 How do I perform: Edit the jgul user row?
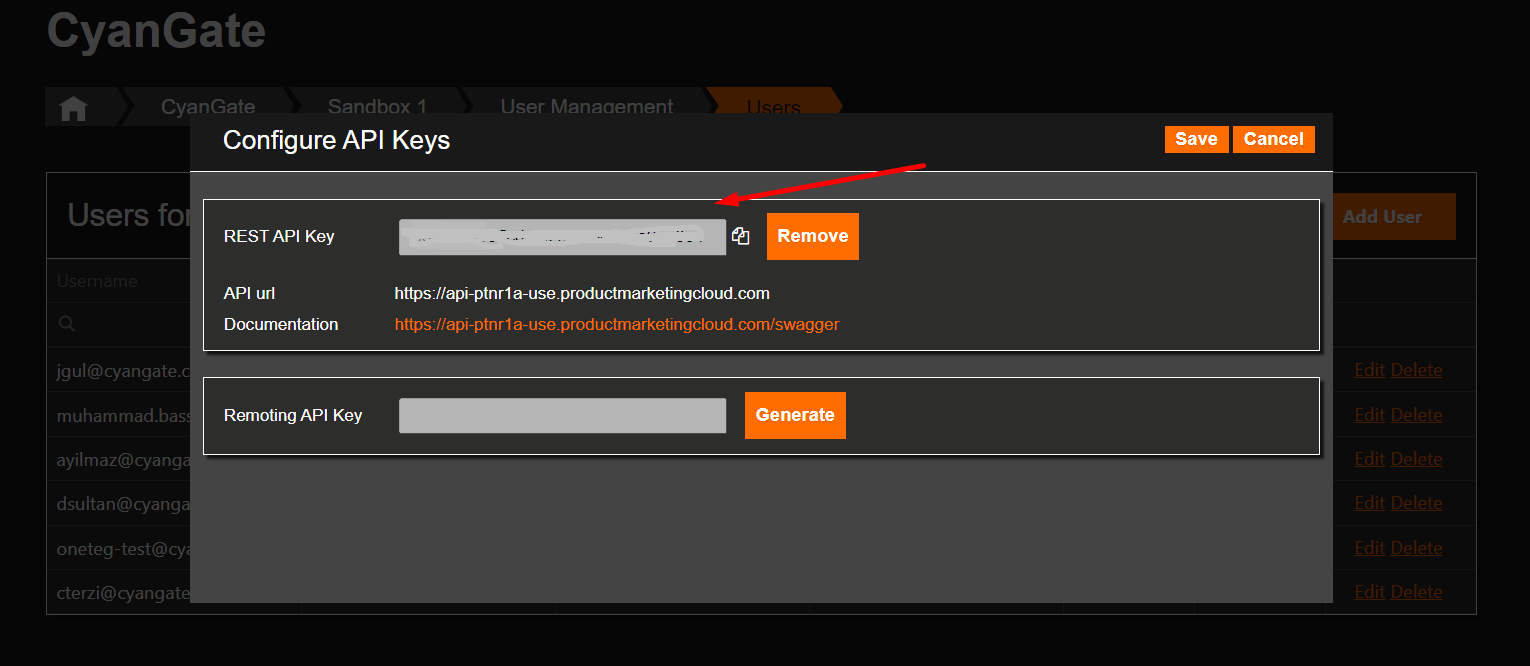[1369, 370]
